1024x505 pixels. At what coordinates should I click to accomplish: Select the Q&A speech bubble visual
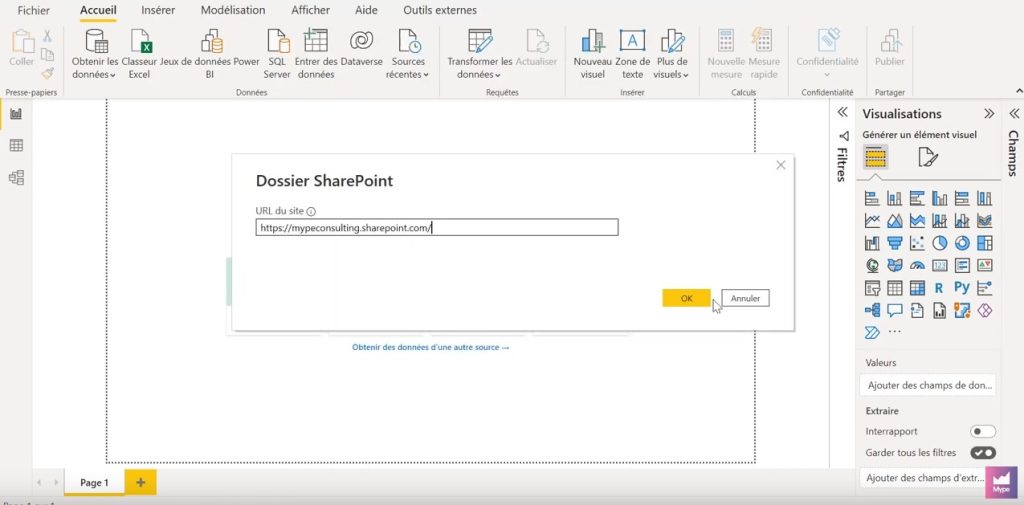tap(895, 310)
